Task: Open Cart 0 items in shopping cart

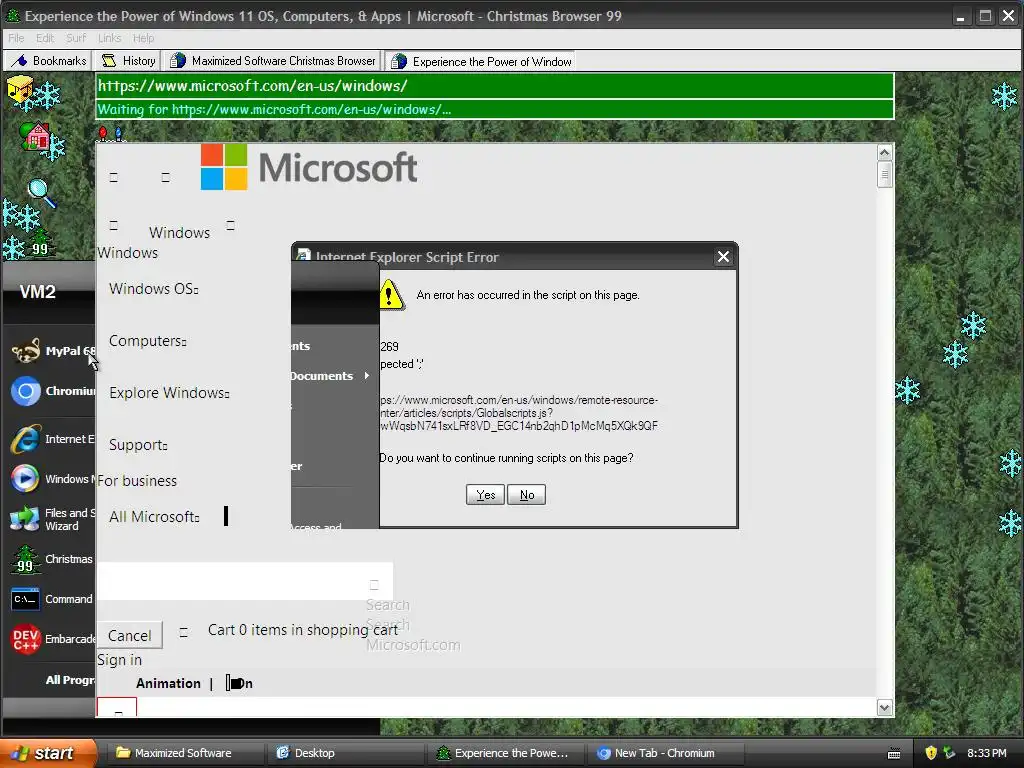Action: (302, 630)
